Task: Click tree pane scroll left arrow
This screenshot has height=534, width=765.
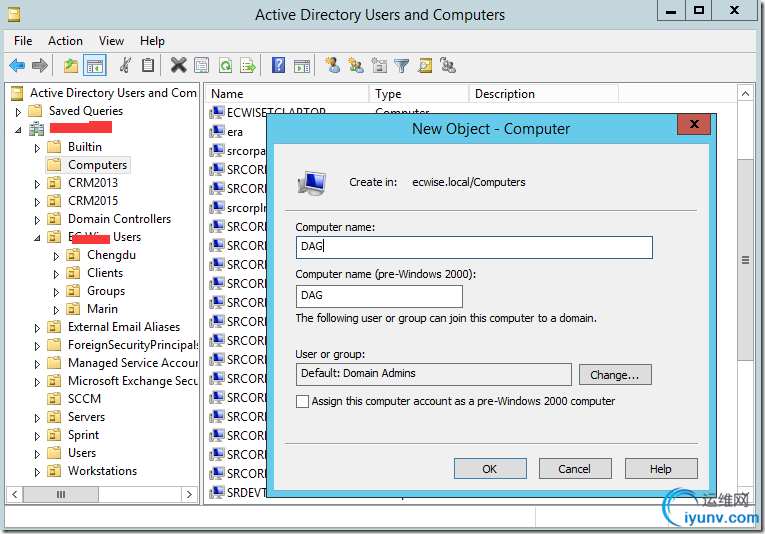Action: (15, 494)
